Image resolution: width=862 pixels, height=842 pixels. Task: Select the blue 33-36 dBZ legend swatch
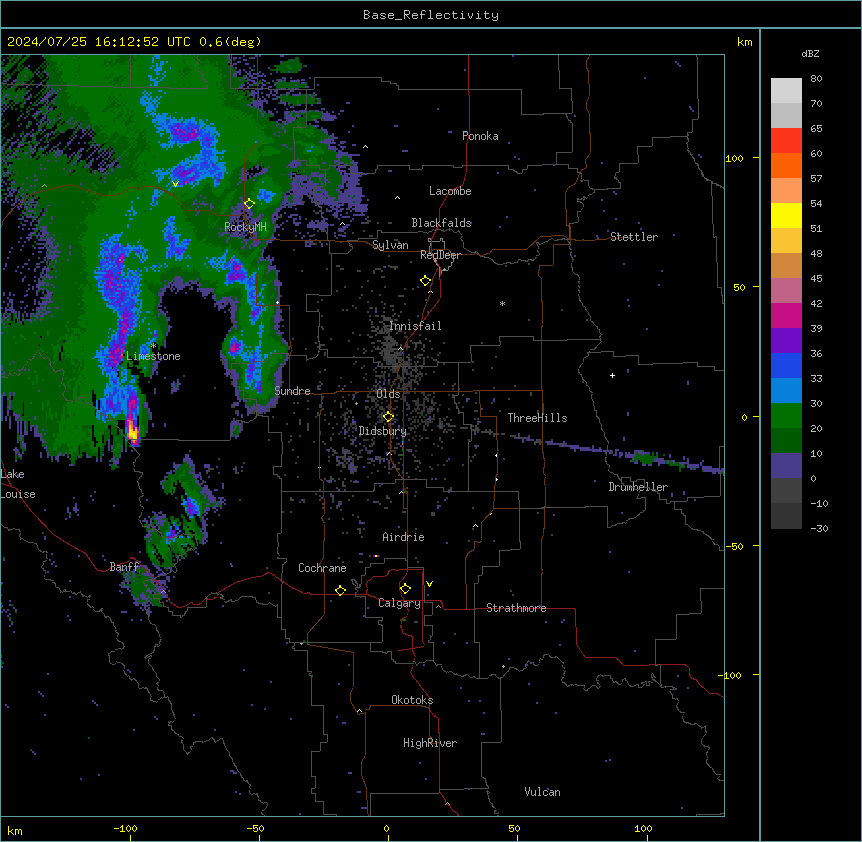point(786,365)
